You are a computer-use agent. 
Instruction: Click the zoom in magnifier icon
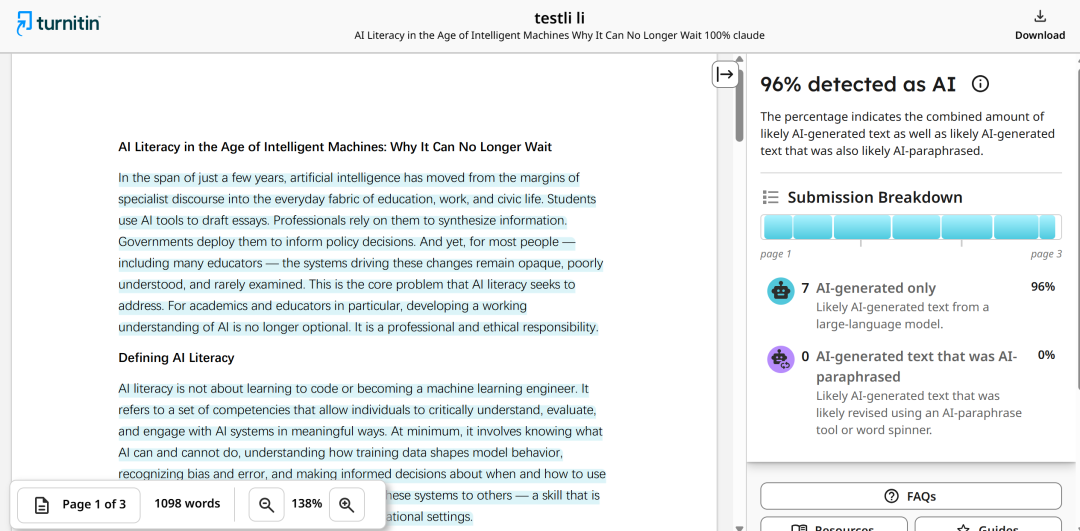346,504
